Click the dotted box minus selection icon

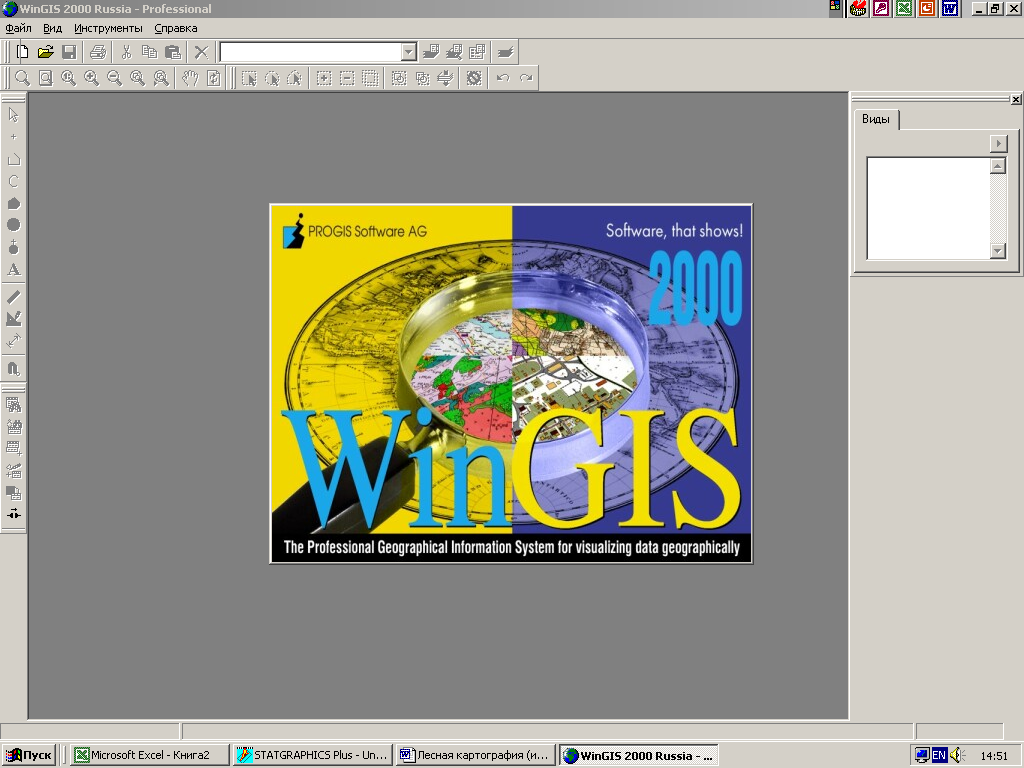pyautogui.click(x=347, y=78)
